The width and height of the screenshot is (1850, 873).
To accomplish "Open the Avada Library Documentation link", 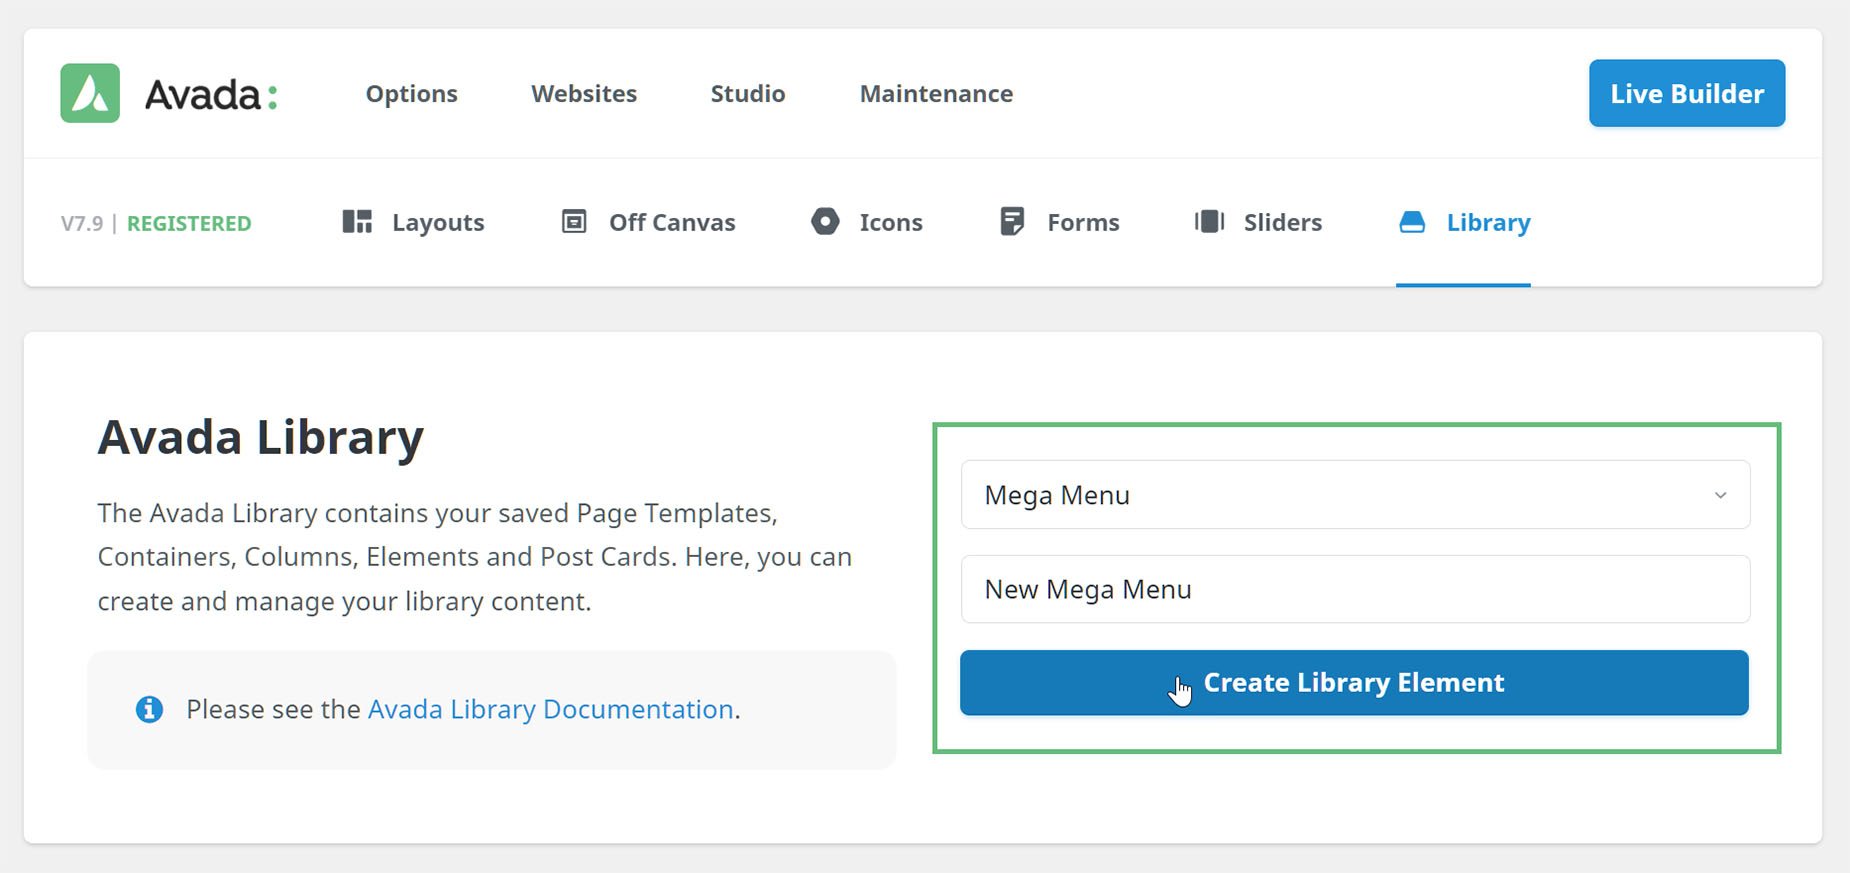I will 551,709.
